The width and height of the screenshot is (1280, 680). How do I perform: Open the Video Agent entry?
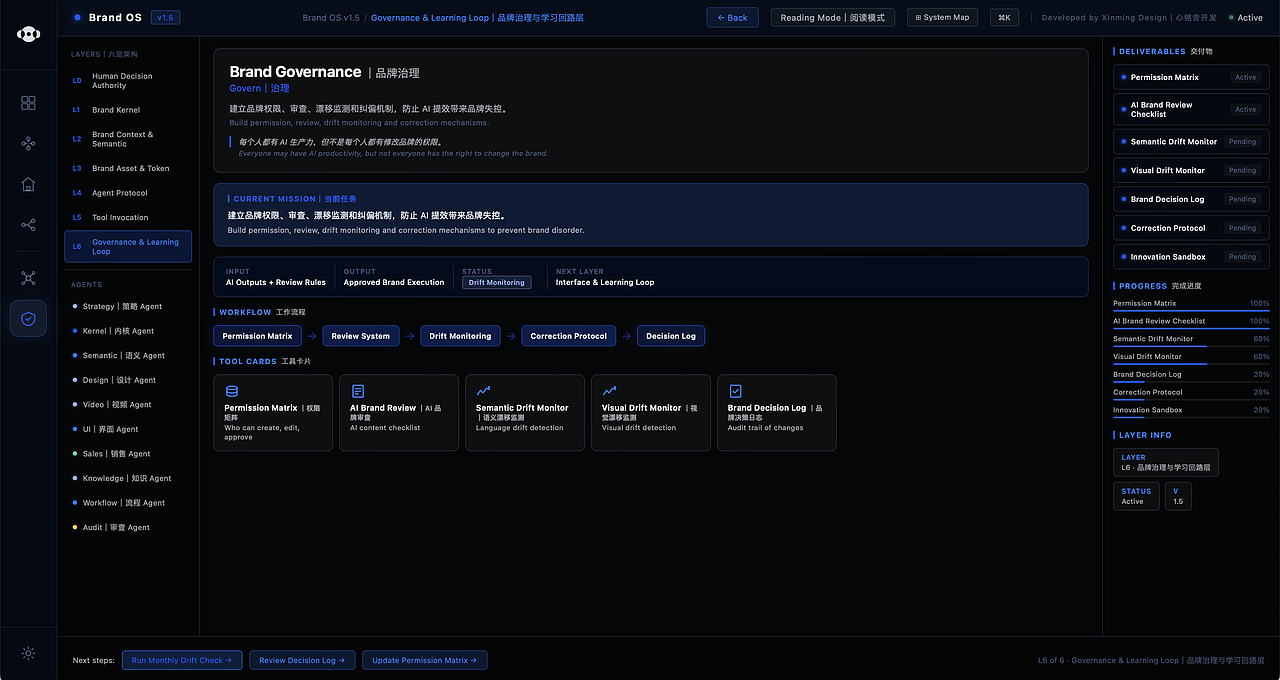(128, 404)
